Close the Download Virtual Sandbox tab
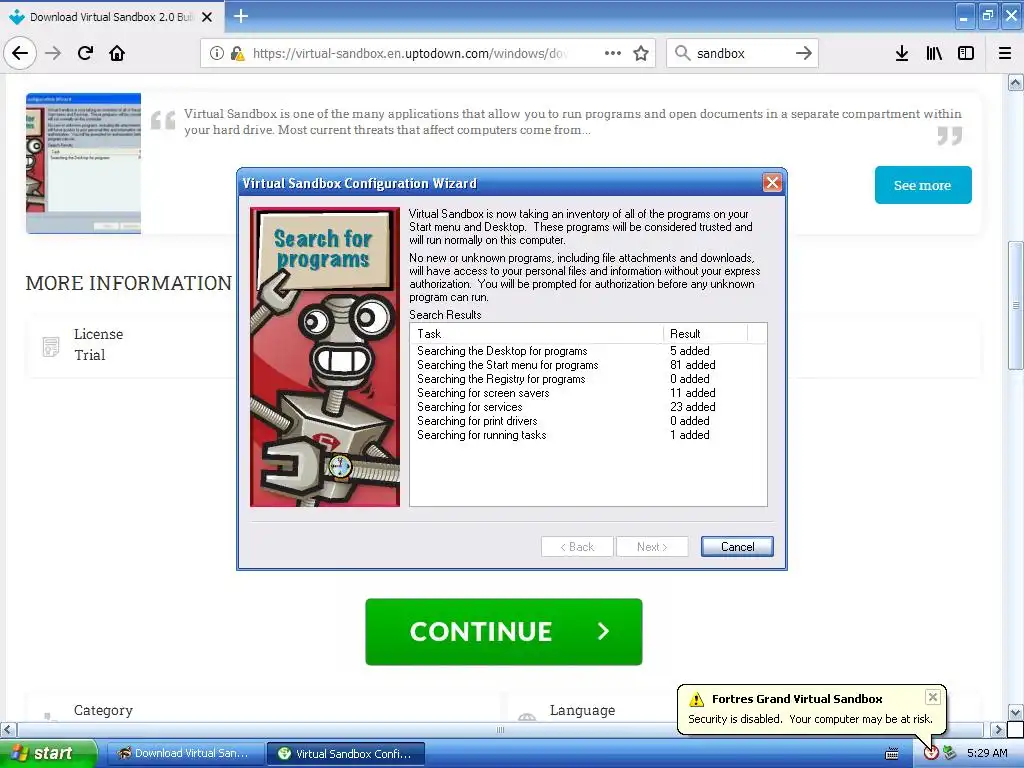 [207, 17]
